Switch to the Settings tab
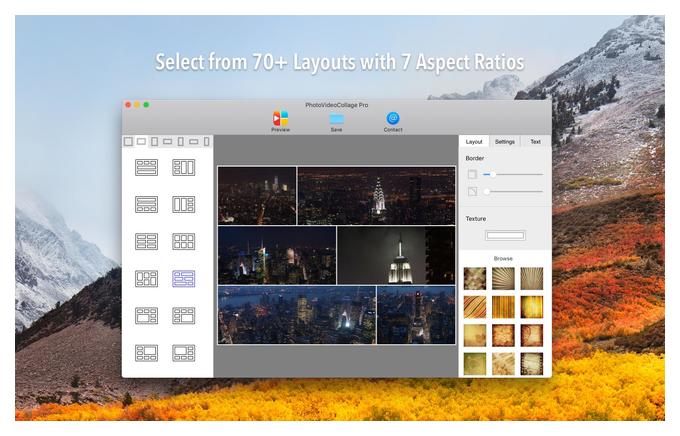Screen dimensions: 680x436 [505, 142]
